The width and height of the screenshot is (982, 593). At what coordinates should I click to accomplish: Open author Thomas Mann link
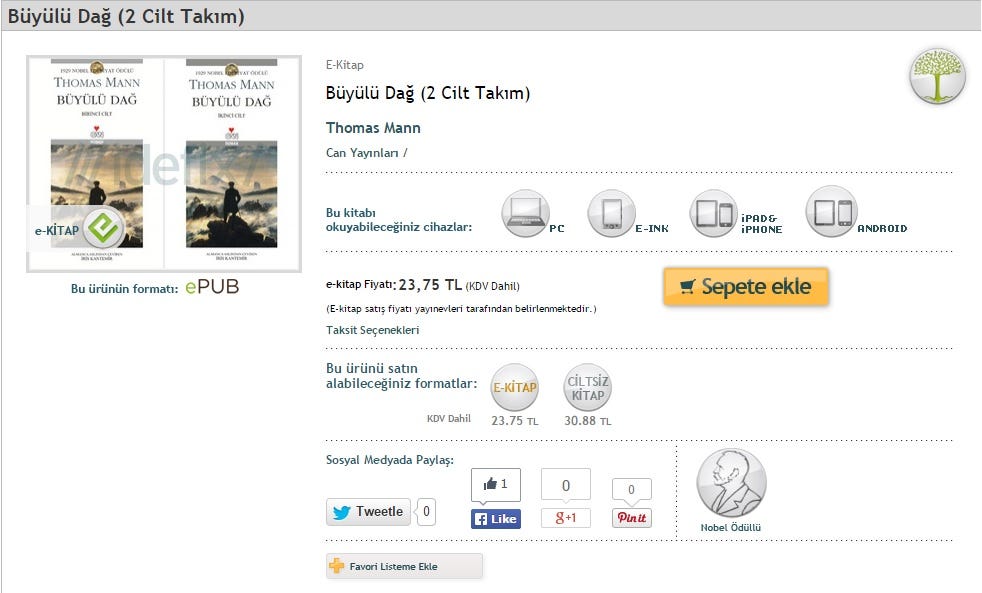tap(373, 128)
